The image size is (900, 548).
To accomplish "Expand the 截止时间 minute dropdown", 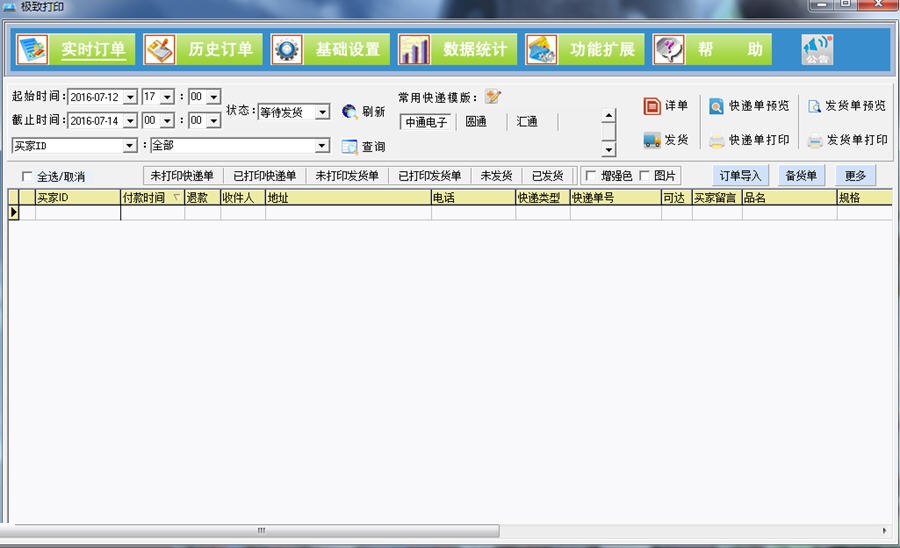I will click(x=214, y=121).
